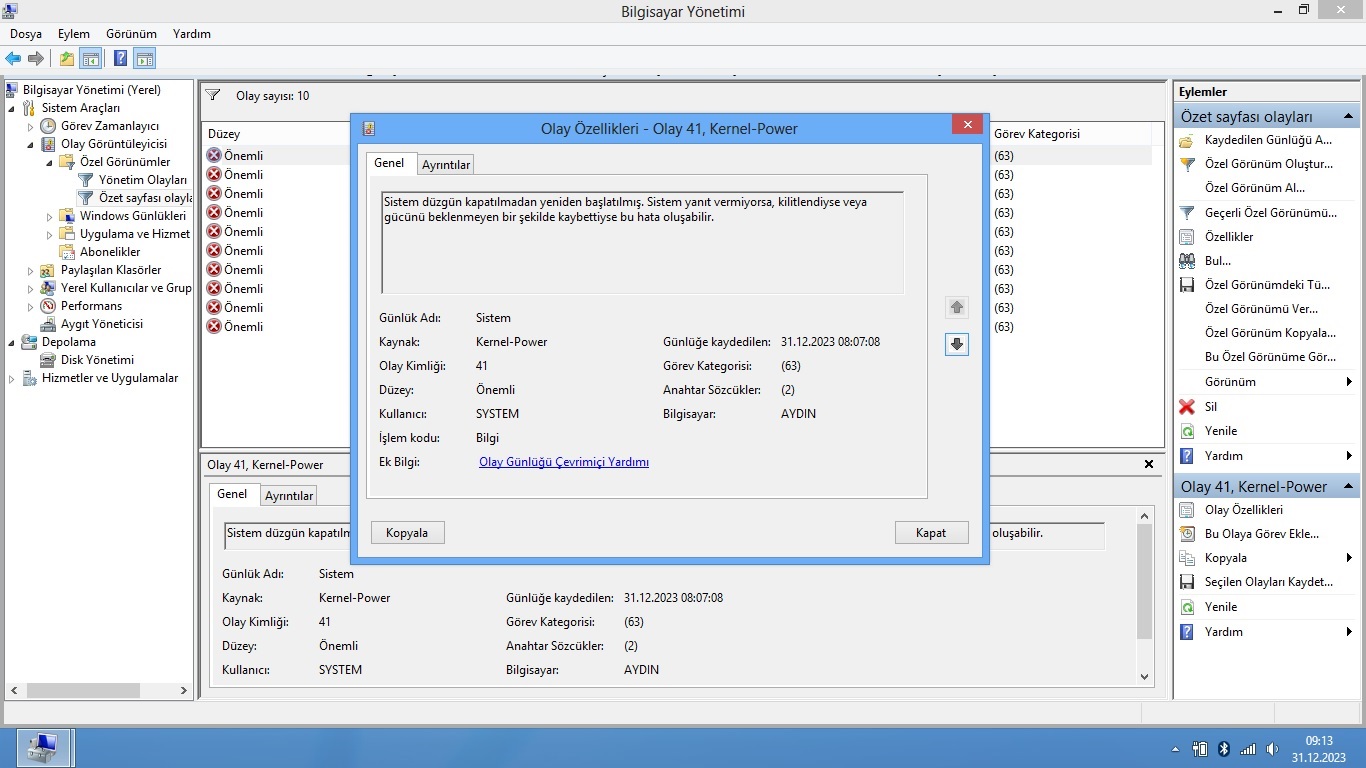1366x768 pixels.
Task: Click Yenile under Özet sayfası olayları
Action: point(1221,431)
